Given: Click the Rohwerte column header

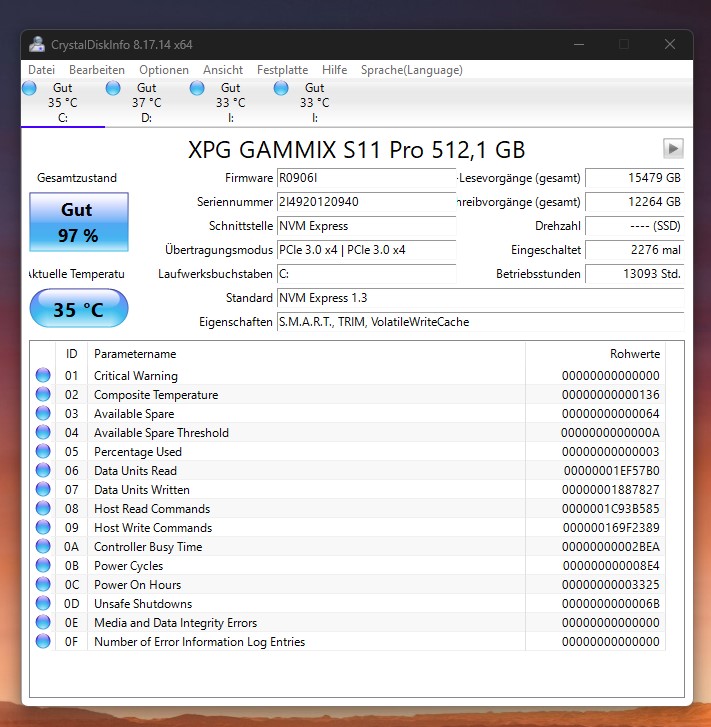Looking at the screenshot, I should pos(595,354).
